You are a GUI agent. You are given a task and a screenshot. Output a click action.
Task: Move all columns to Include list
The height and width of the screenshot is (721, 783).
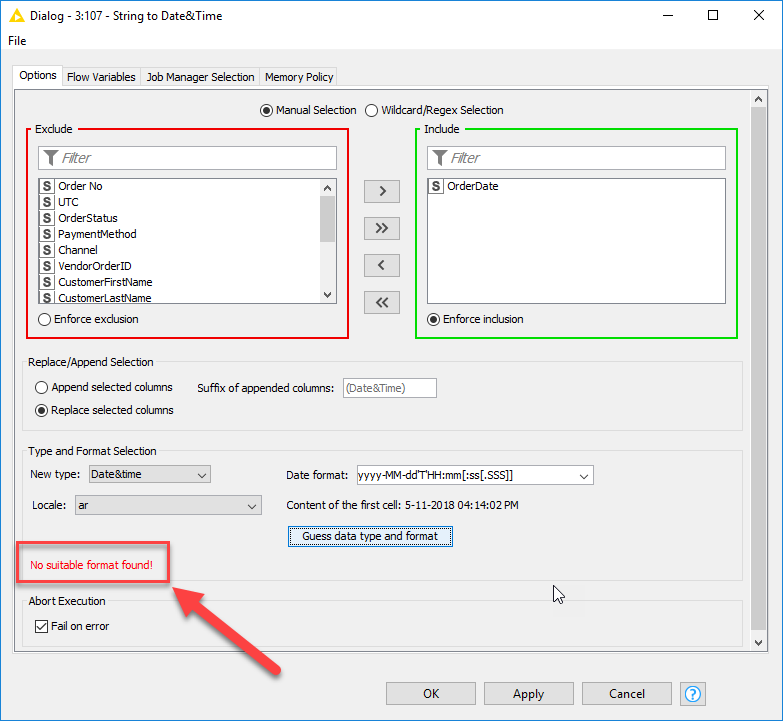(x=381, y=228)
